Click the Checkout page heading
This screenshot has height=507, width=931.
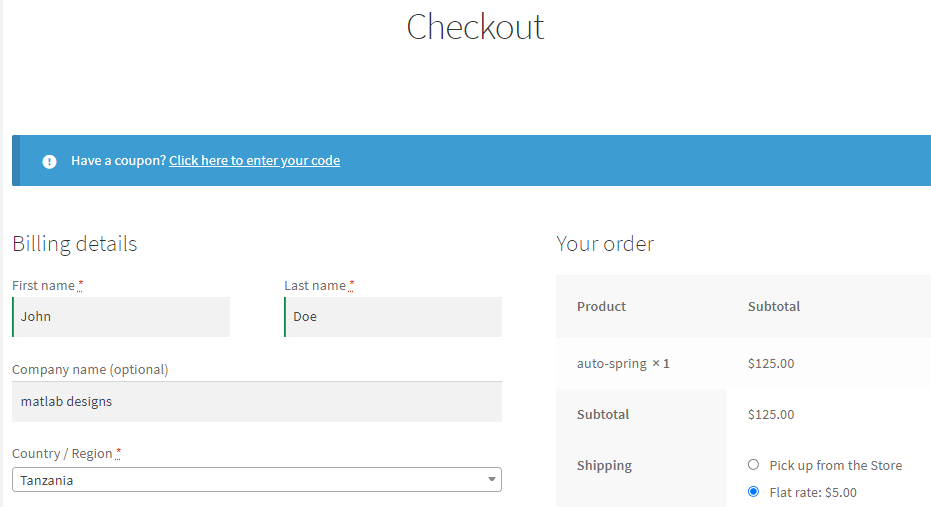pos(475,27)
